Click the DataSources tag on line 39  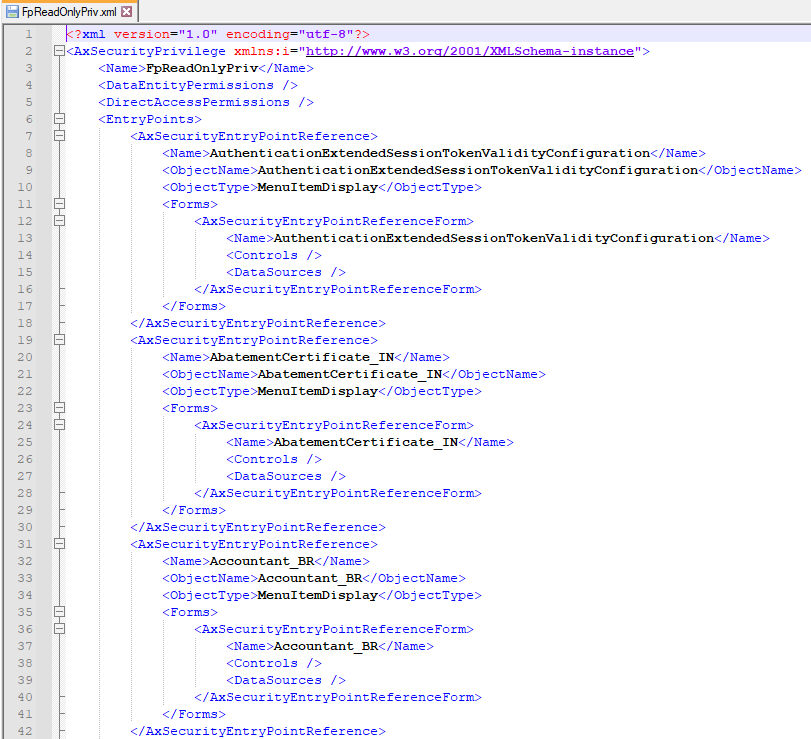pyautogui.click(x=286, y=681)
